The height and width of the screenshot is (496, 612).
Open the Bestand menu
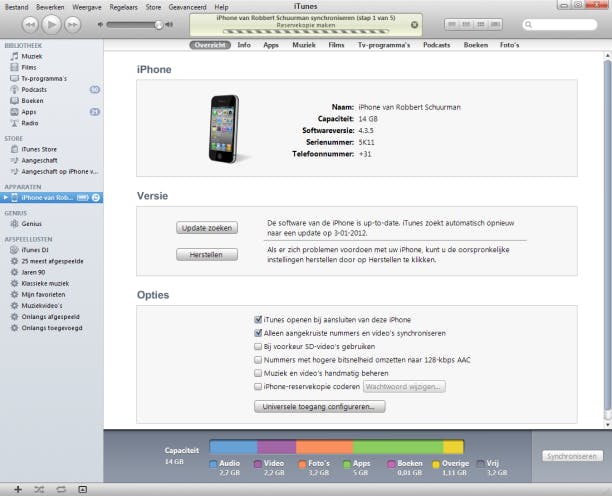(16, 7)
